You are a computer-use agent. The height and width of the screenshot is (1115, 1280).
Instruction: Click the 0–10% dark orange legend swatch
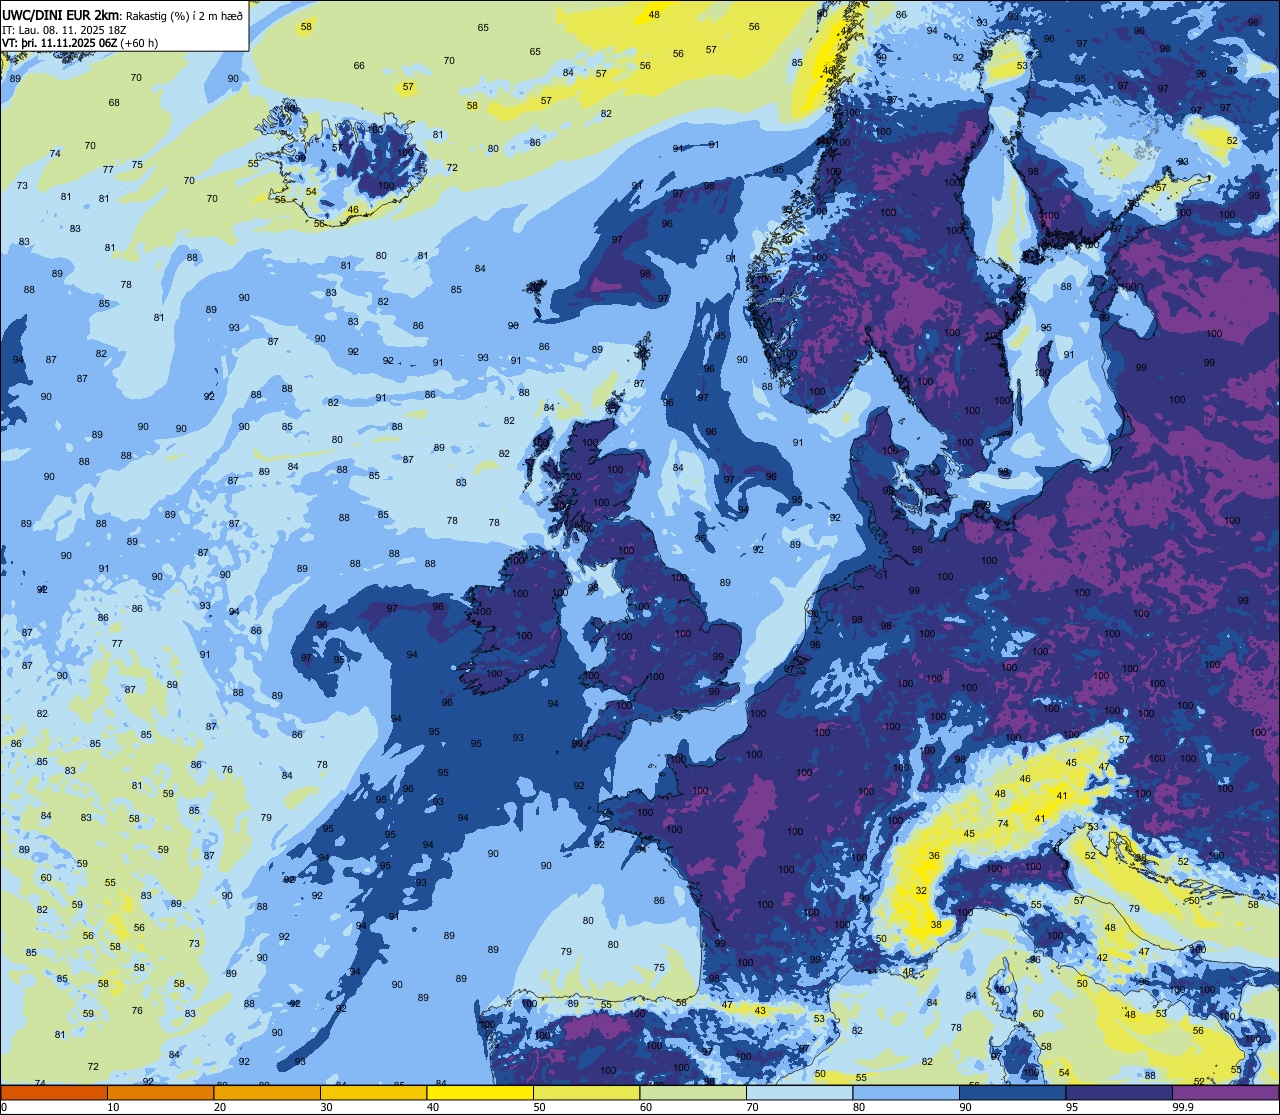coord(54,1092)
